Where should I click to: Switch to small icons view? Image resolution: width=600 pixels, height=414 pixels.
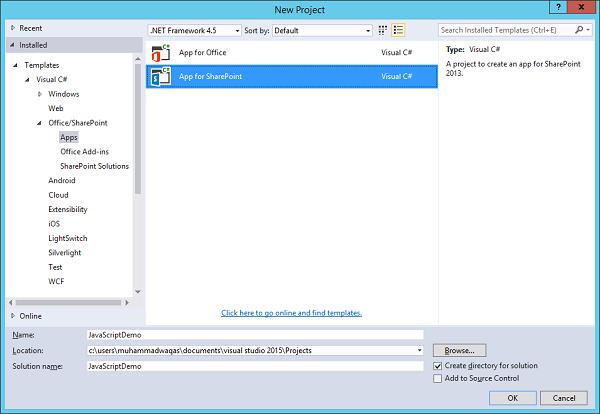[382, 30]
